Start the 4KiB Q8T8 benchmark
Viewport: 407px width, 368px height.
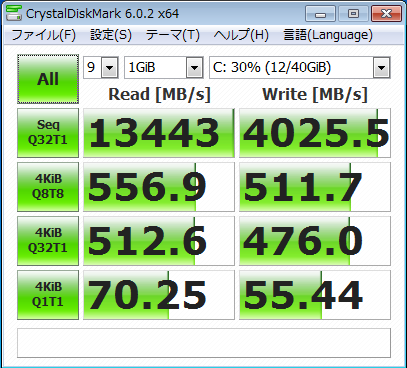pos(48,187)
